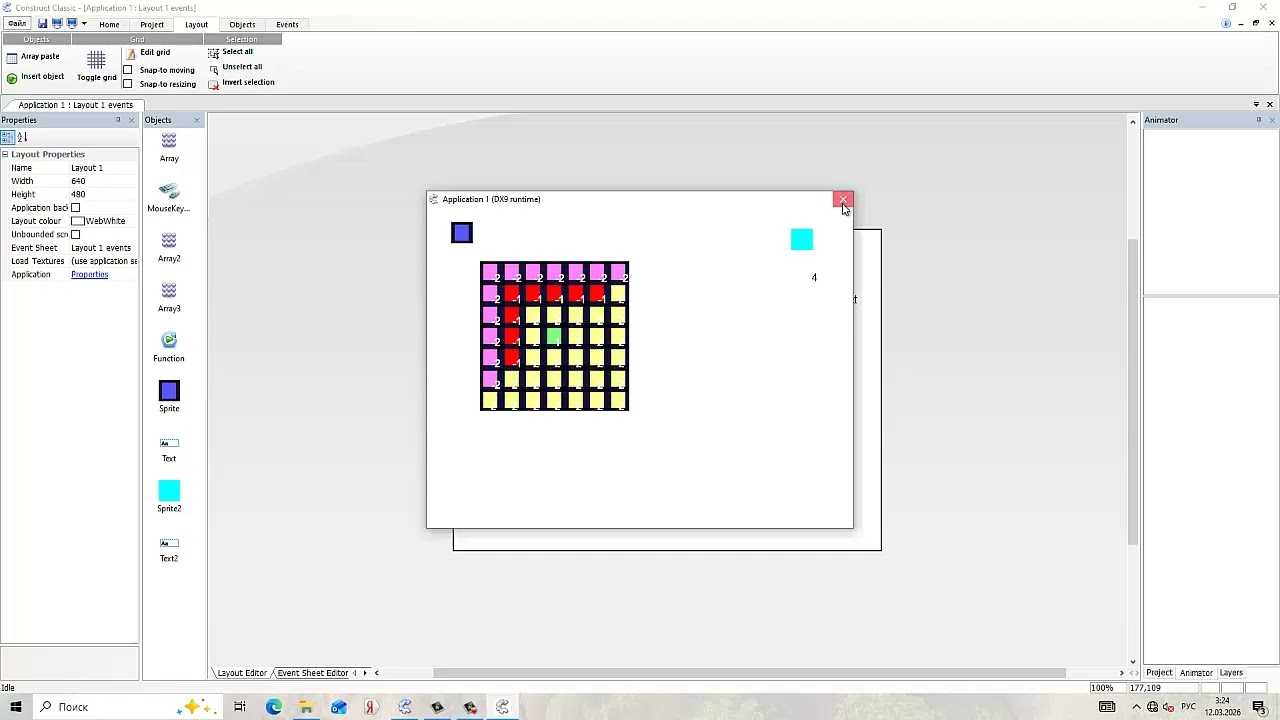This screenshot has width=1280, height=720.
Task: Open the Файл application menu button
Action: coord(17,24)
